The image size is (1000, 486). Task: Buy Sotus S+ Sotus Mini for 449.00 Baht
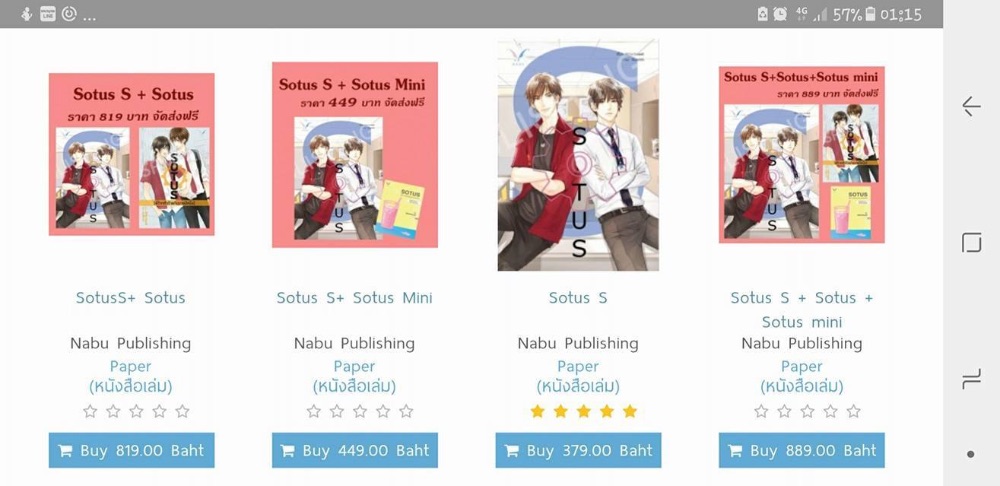coord(355,450)
